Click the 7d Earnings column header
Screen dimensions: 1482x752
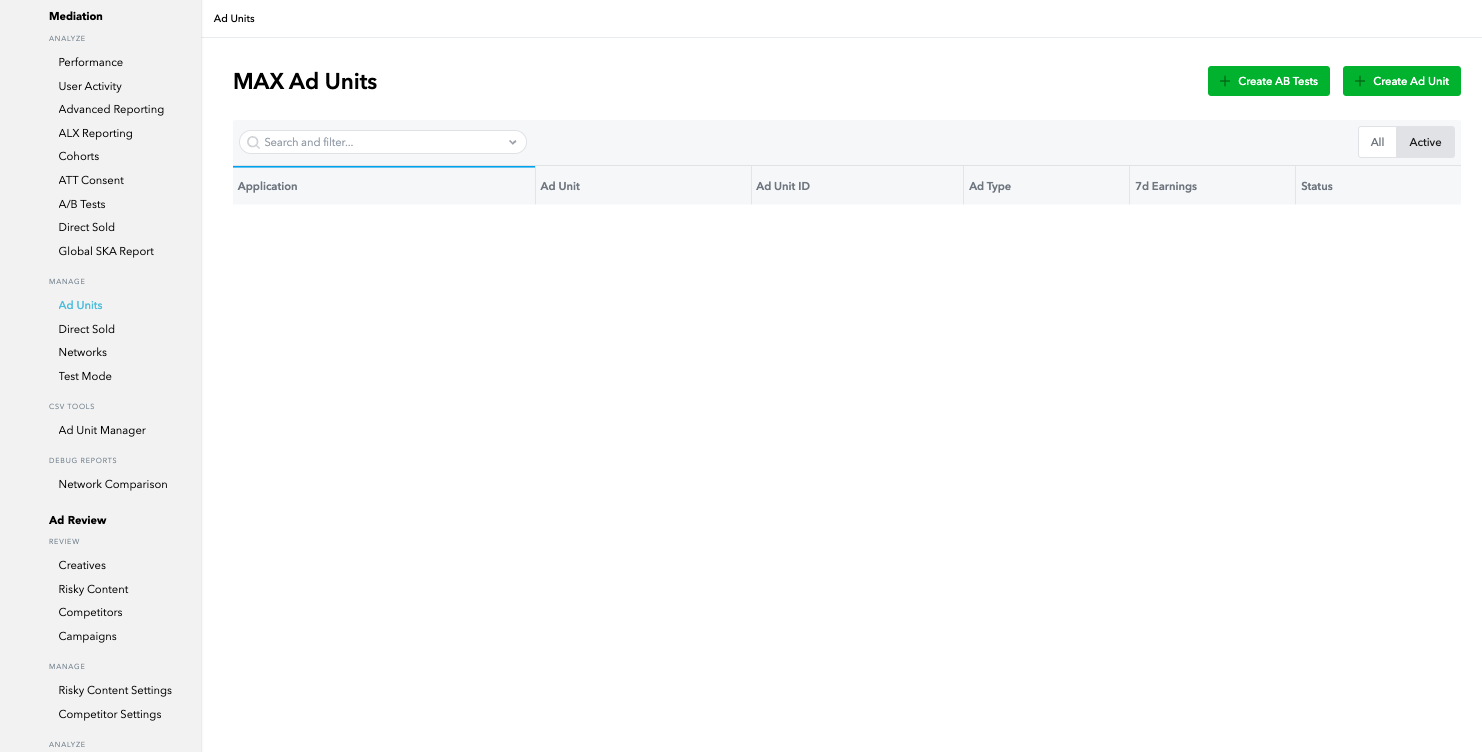pos(1166,186)
